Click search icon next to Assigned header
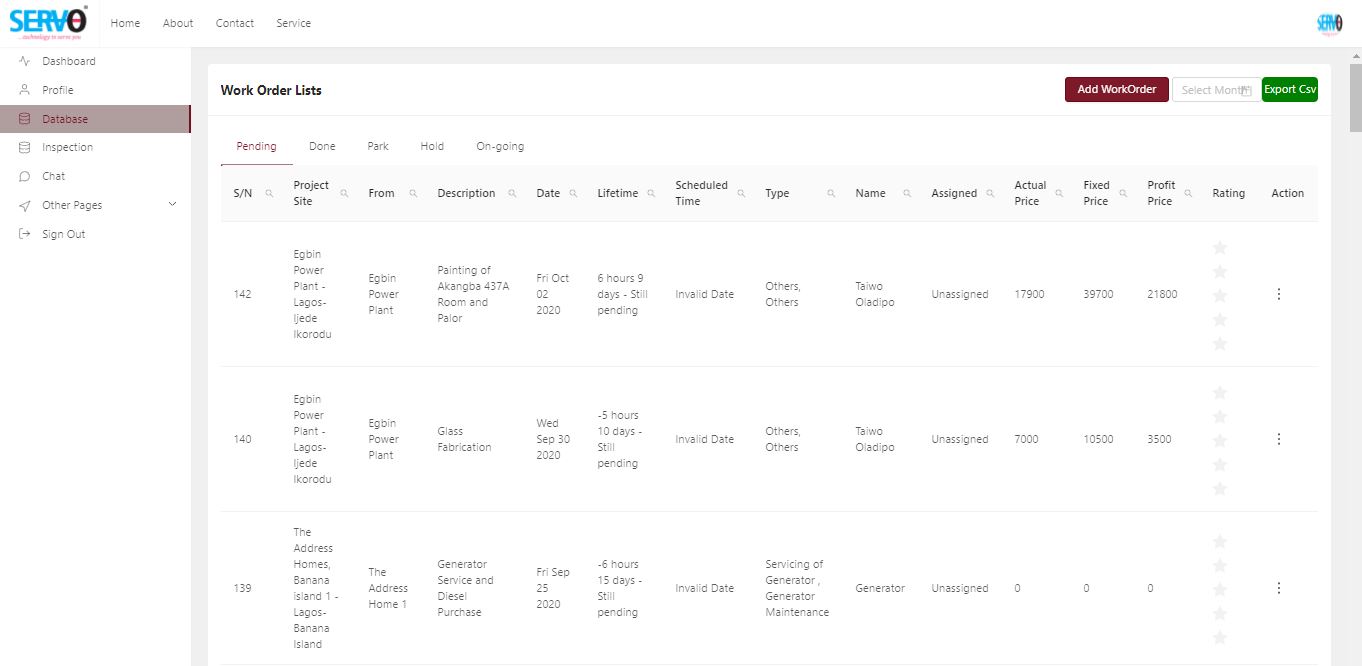 point(990,194)
